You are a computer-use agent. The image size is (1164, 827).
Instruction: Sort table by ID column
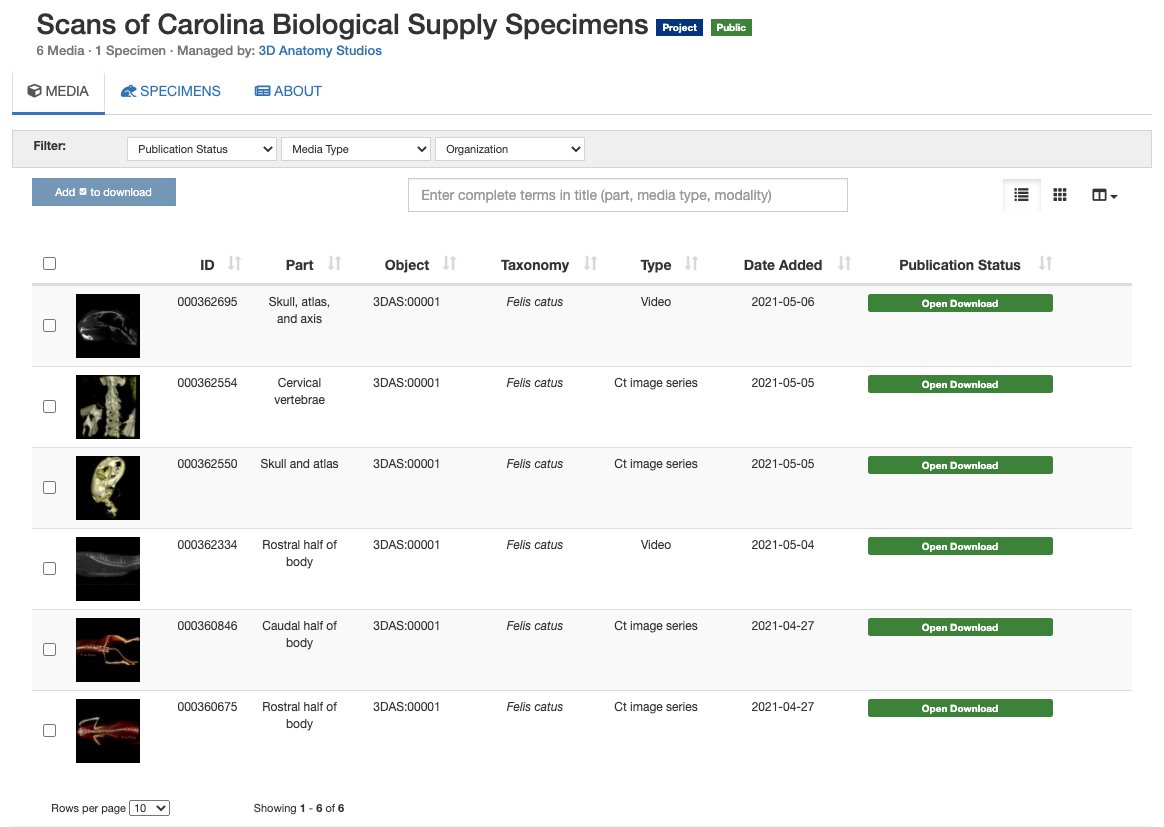235,264
